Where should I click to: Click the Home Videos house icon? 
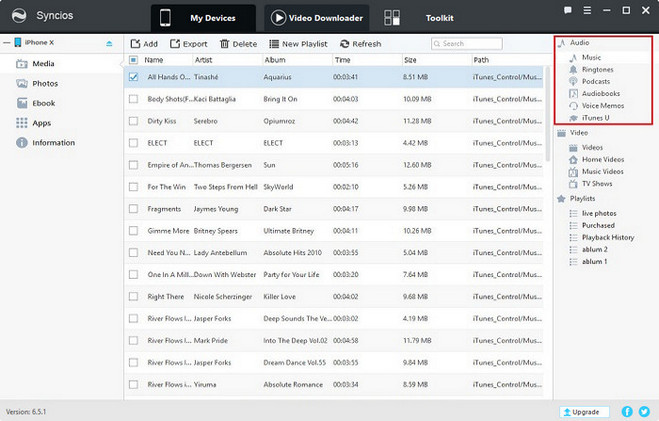point(573,160)
